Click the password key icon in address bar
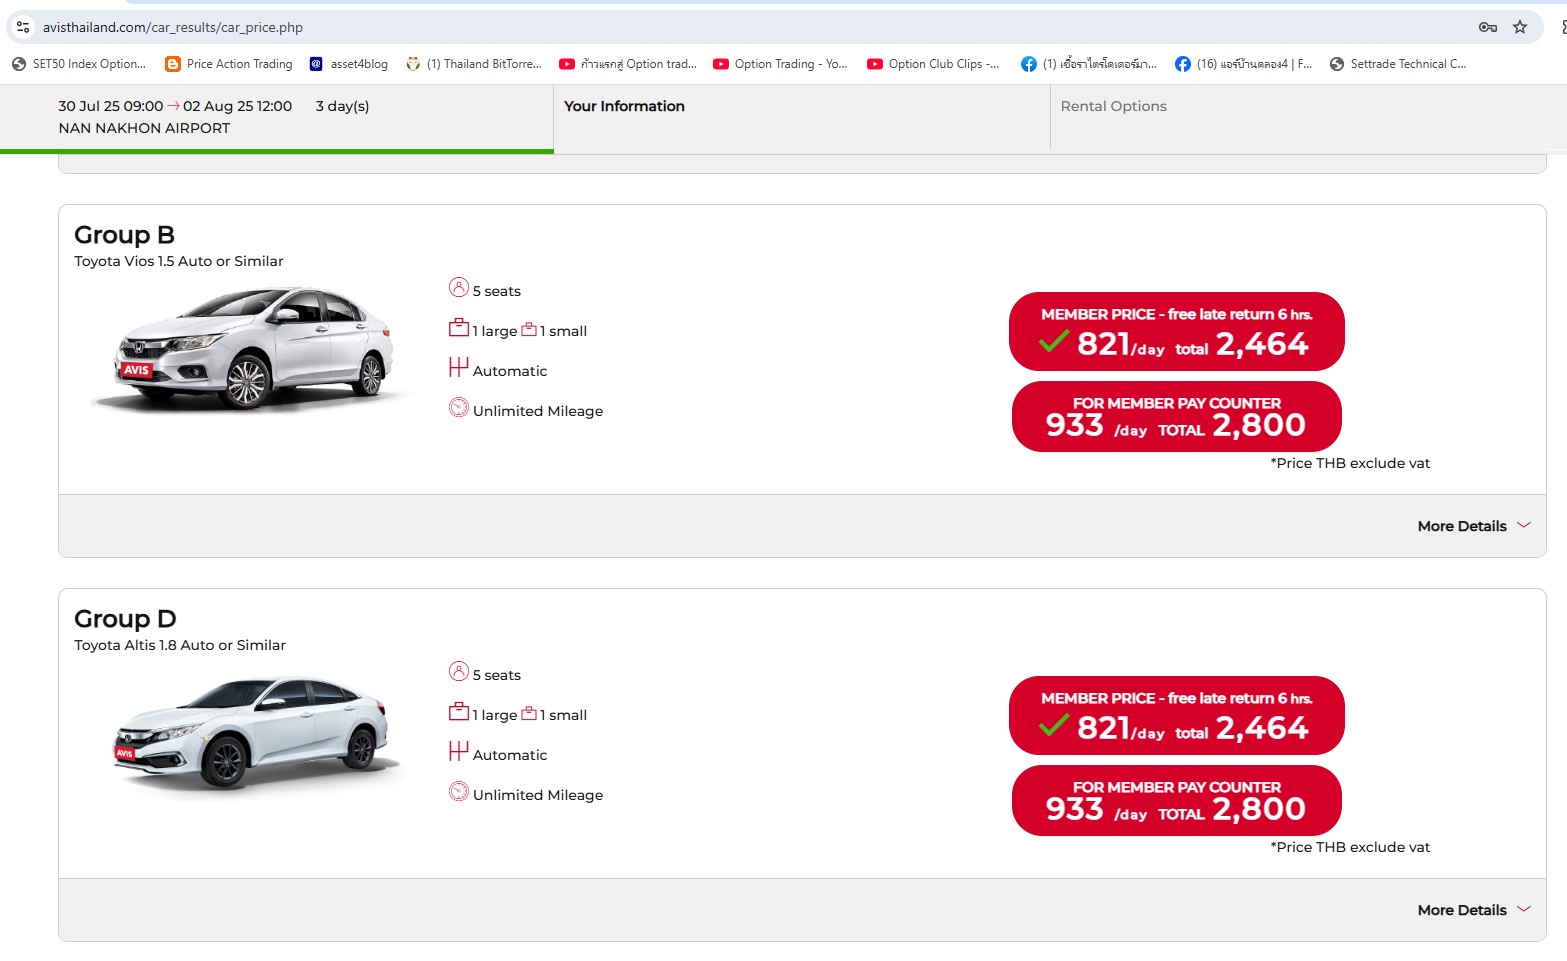The image size is (1567, 961). [x=1488, y=27]
